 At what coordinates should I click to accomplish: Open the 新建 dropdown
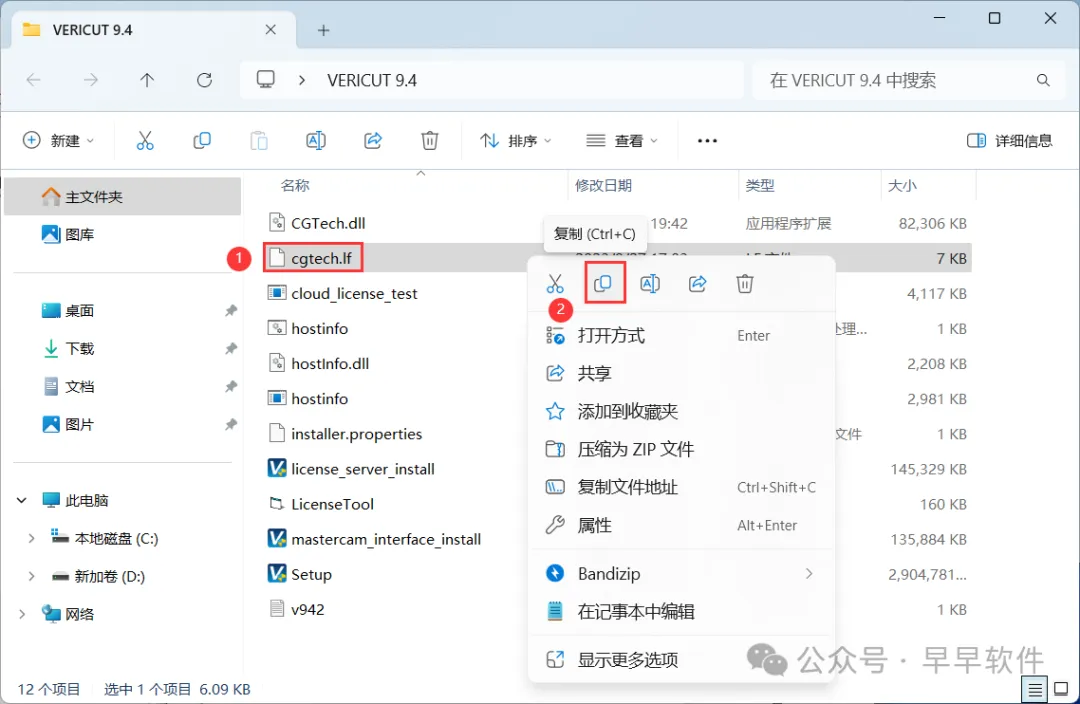click(x=59, y=141)
